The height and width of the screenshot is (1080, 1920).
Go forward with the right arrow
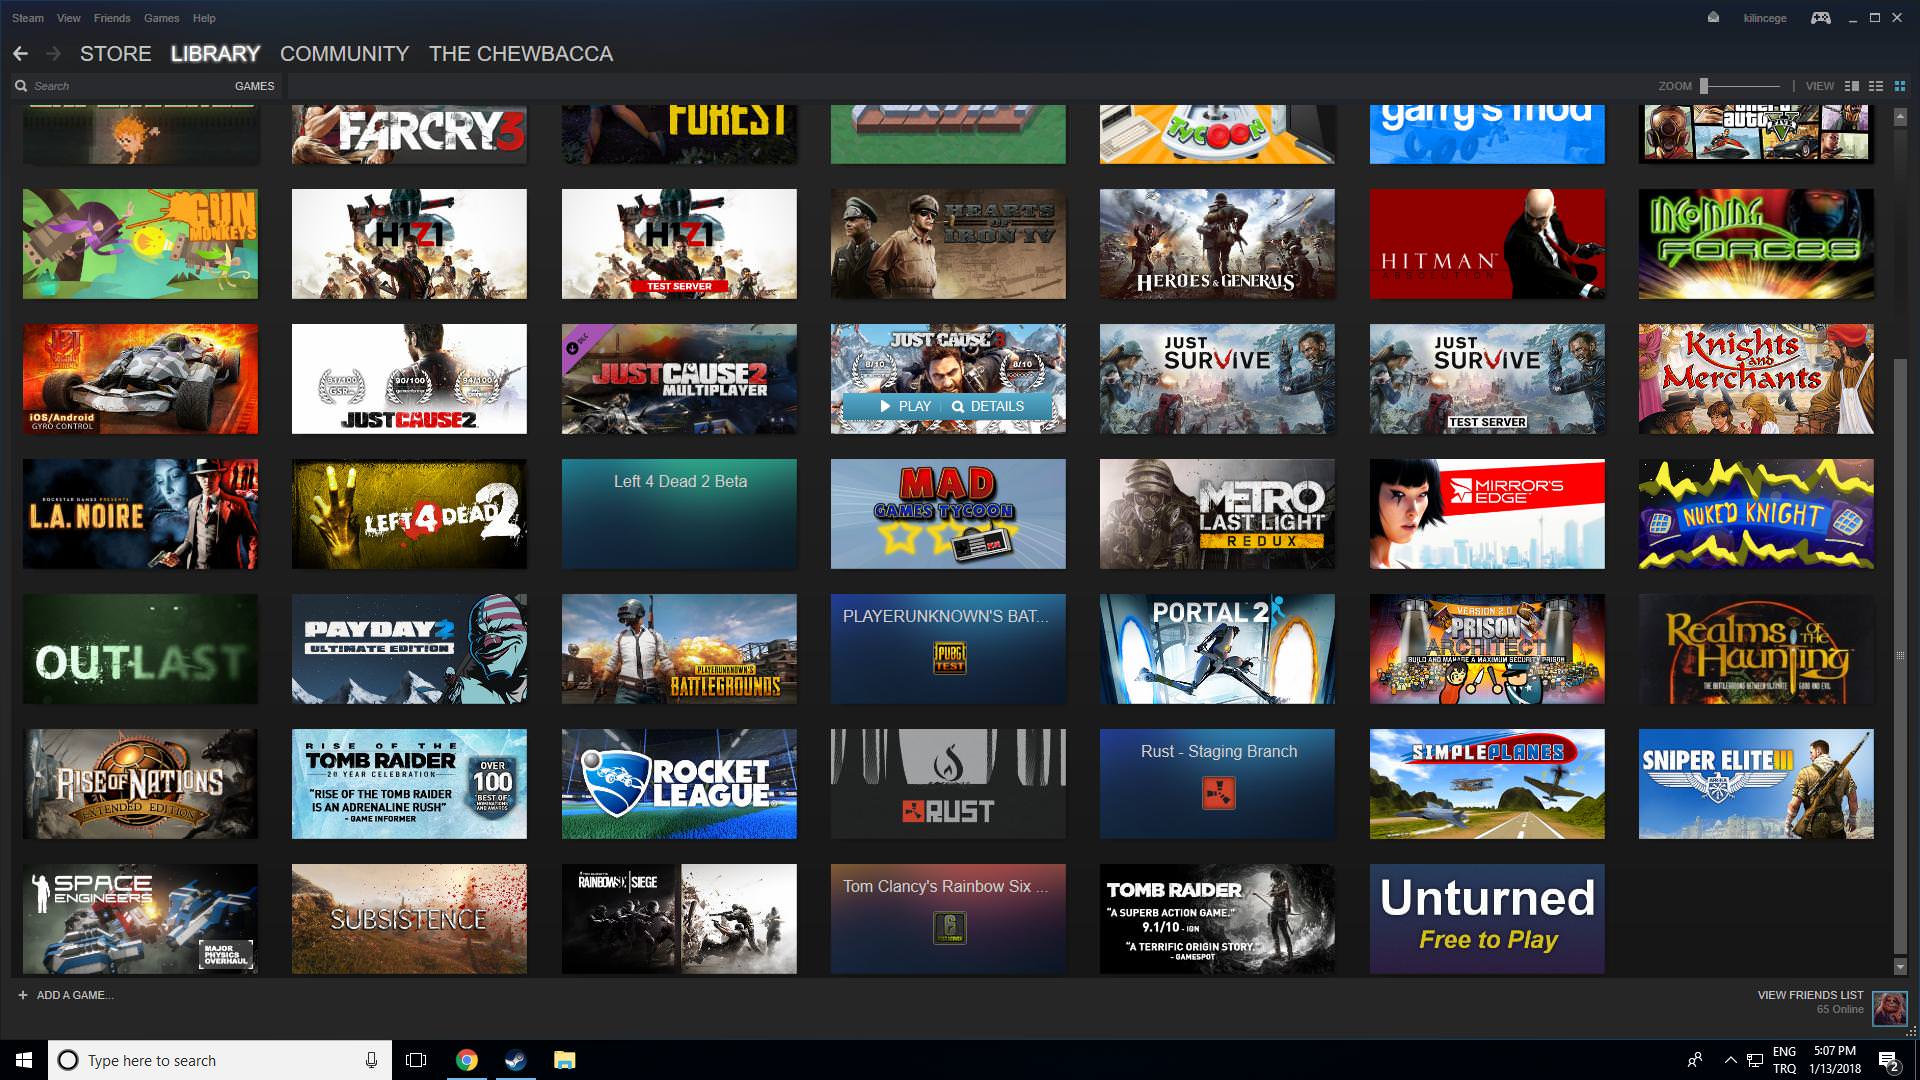point(54,53)
